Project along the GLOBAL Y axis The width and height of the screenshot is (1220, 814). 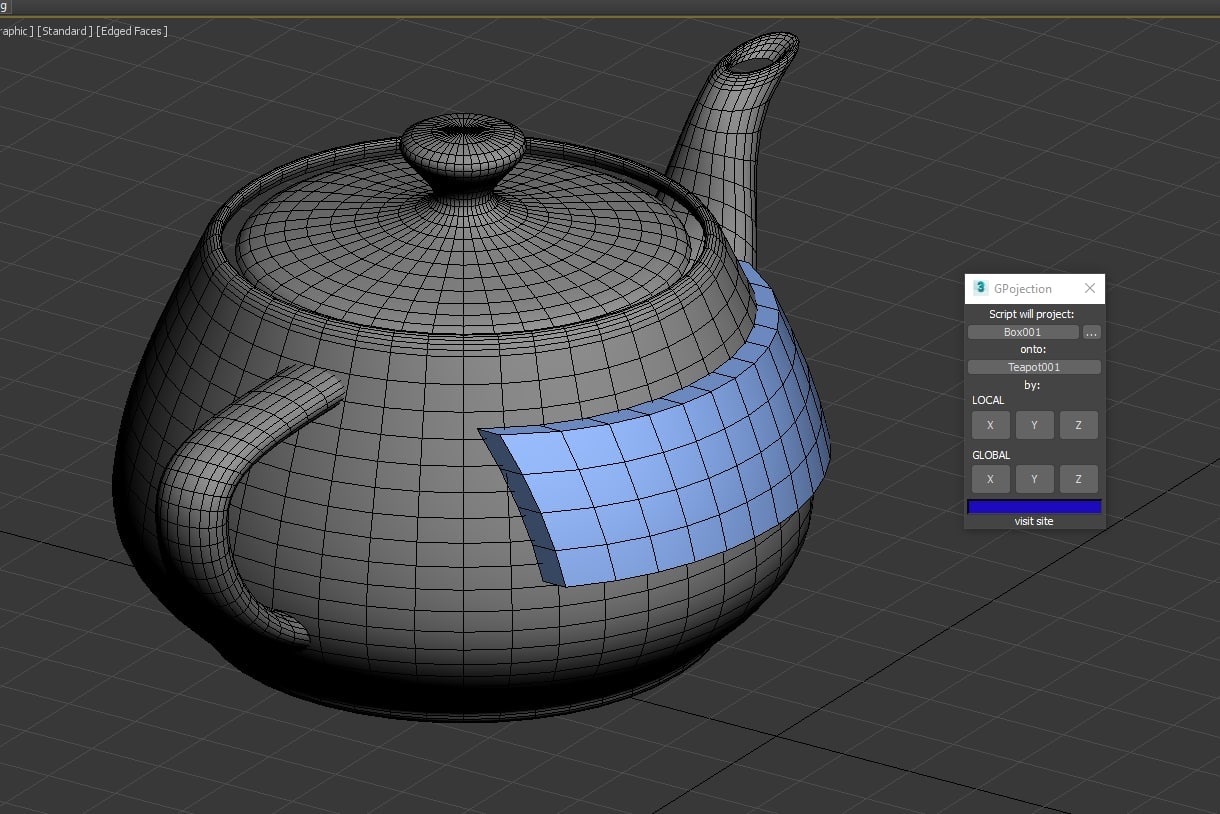click(x=1034, y=479)
